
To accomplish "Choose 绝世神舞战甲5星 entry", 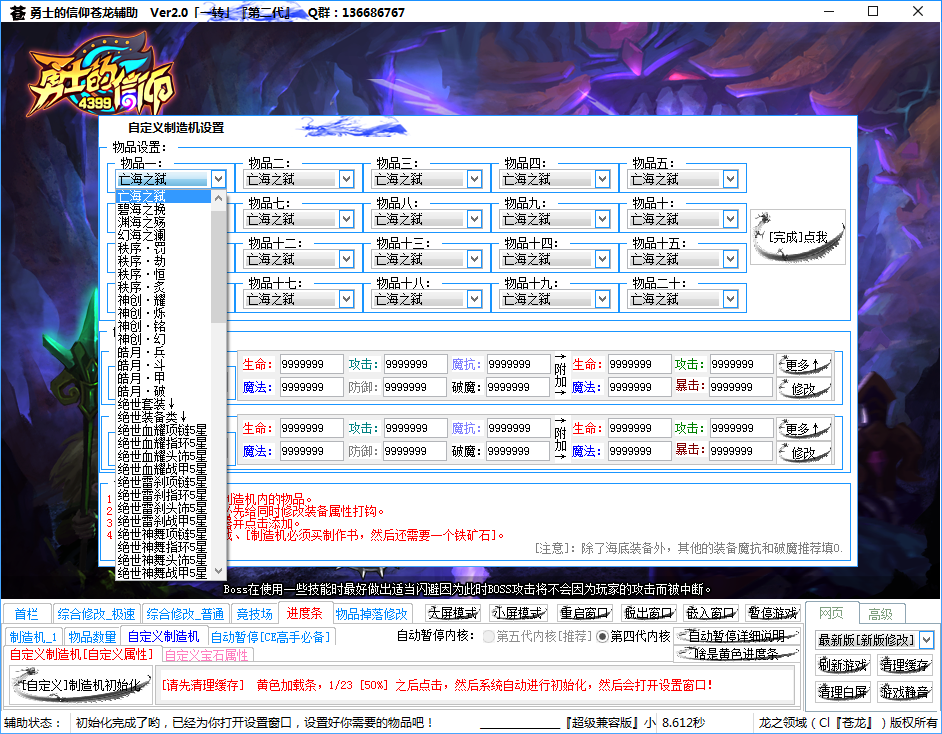I will [163, 573].
